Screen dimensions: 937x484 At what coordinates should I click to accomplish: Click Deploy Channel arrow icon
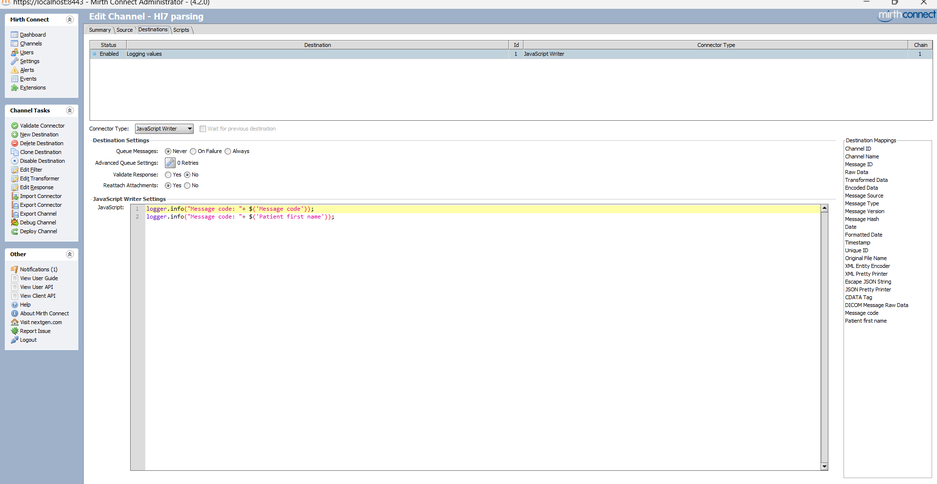pyautogui.click(x=15, y=231)
